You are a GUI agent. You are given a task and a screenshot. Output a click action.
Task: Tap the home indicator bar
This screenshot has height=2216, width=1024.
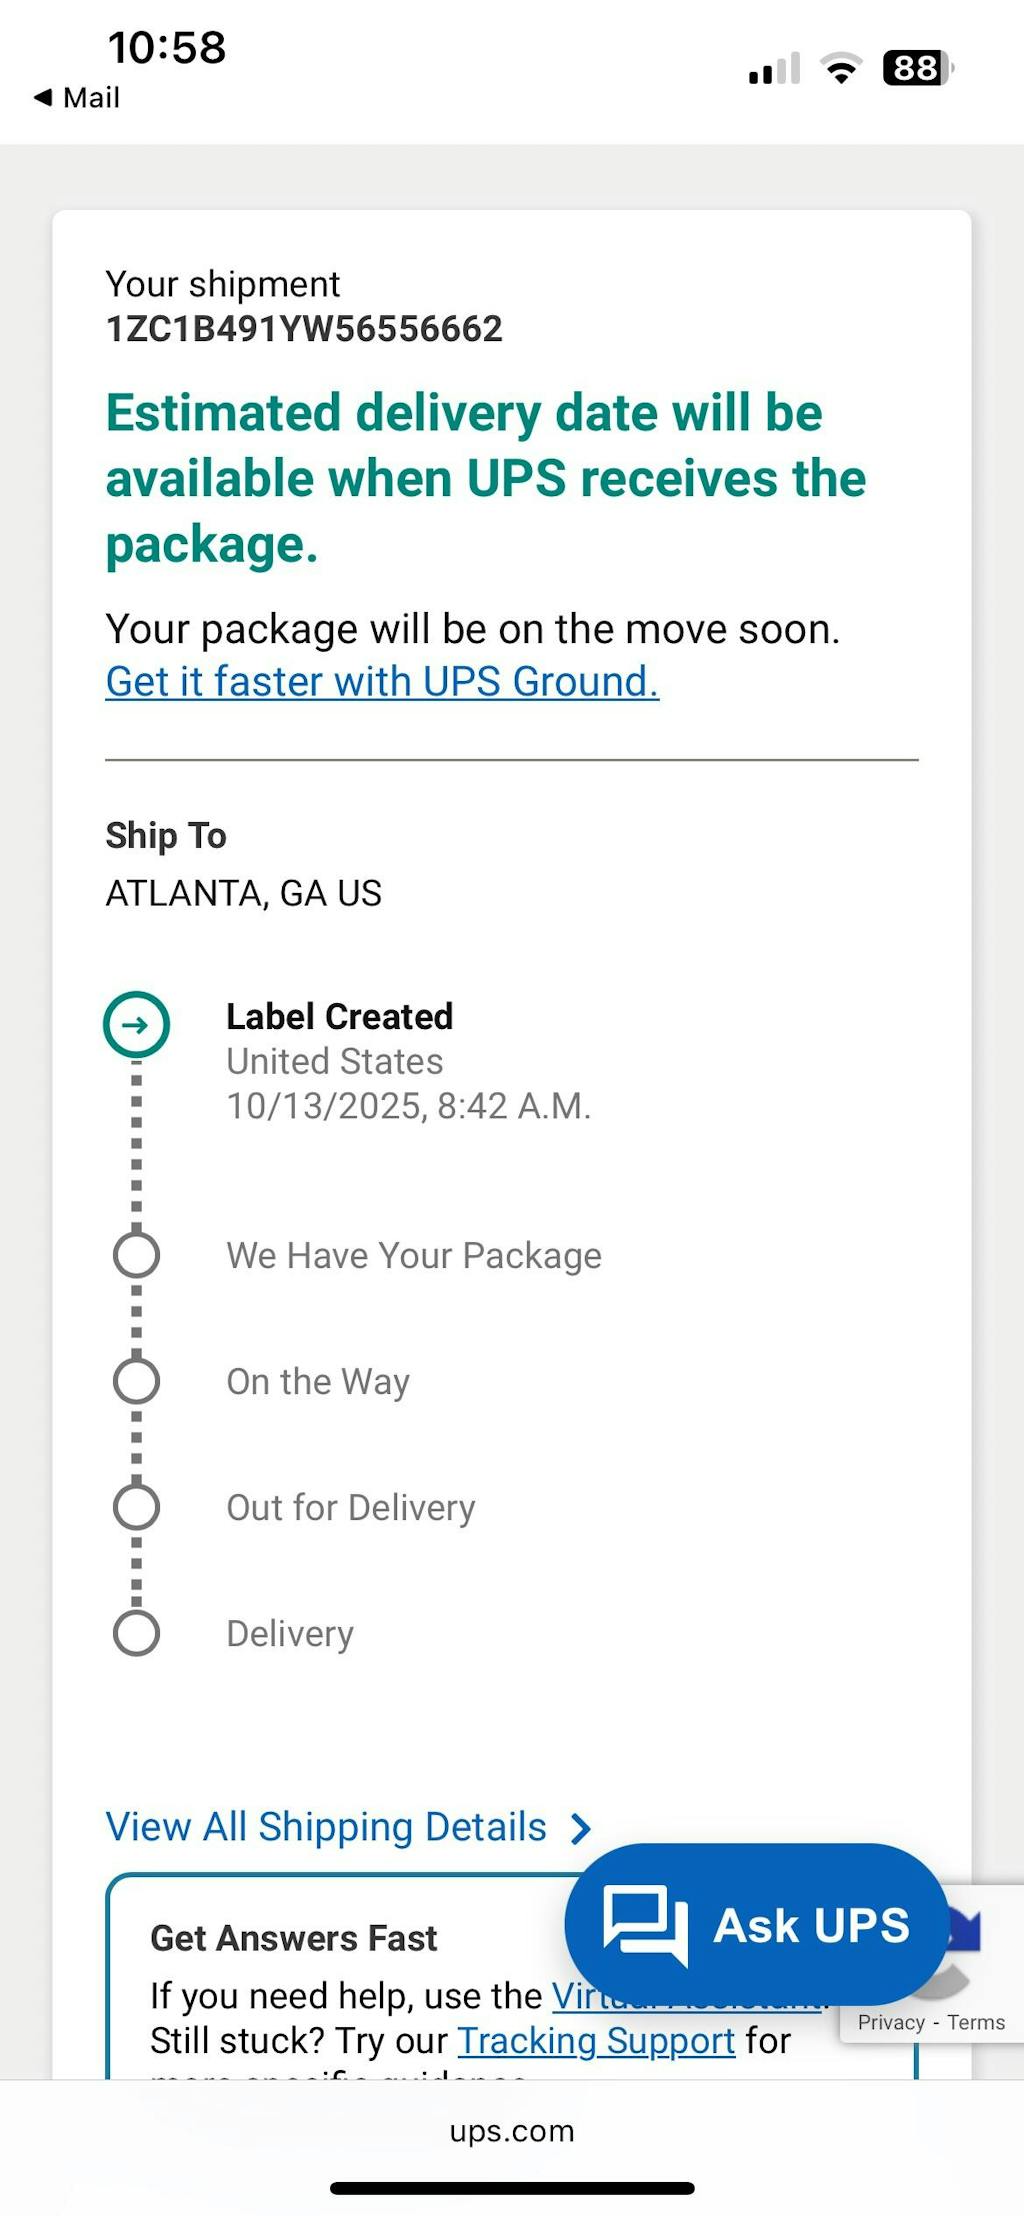click(x=512, y=2189)
